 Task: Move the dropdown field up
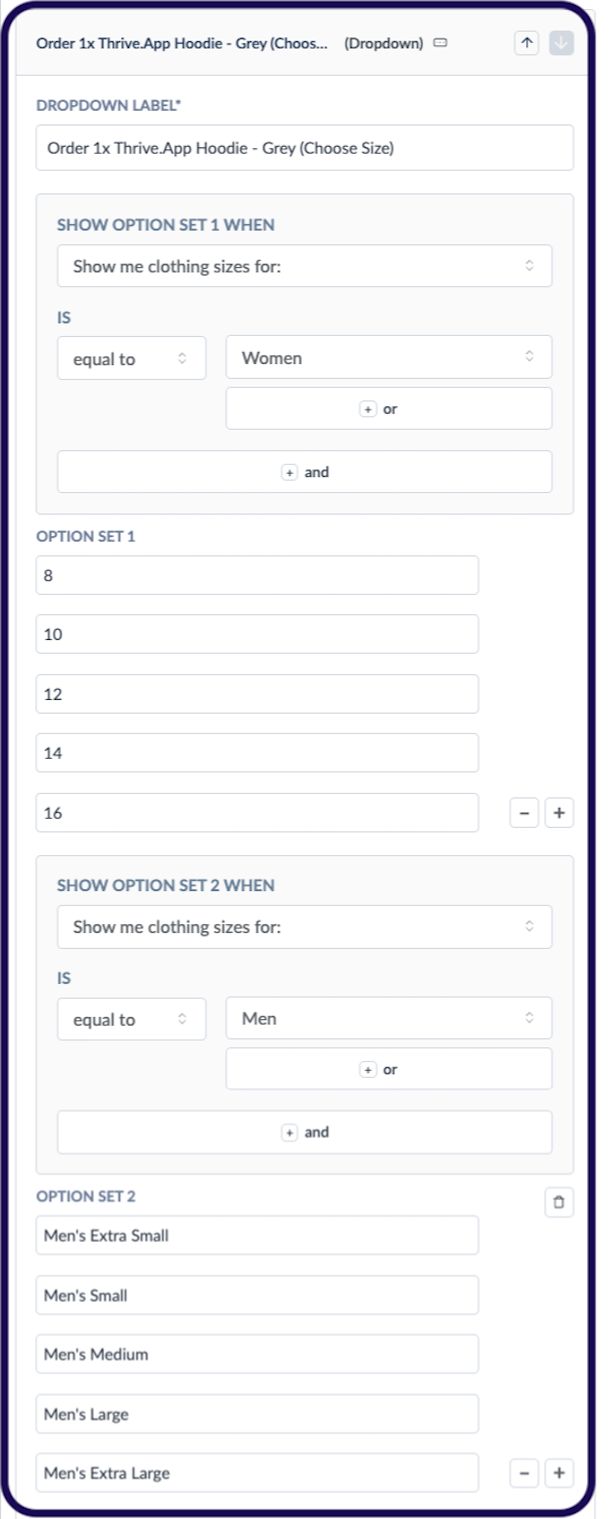pyautogui.click(x=527, y=43)
